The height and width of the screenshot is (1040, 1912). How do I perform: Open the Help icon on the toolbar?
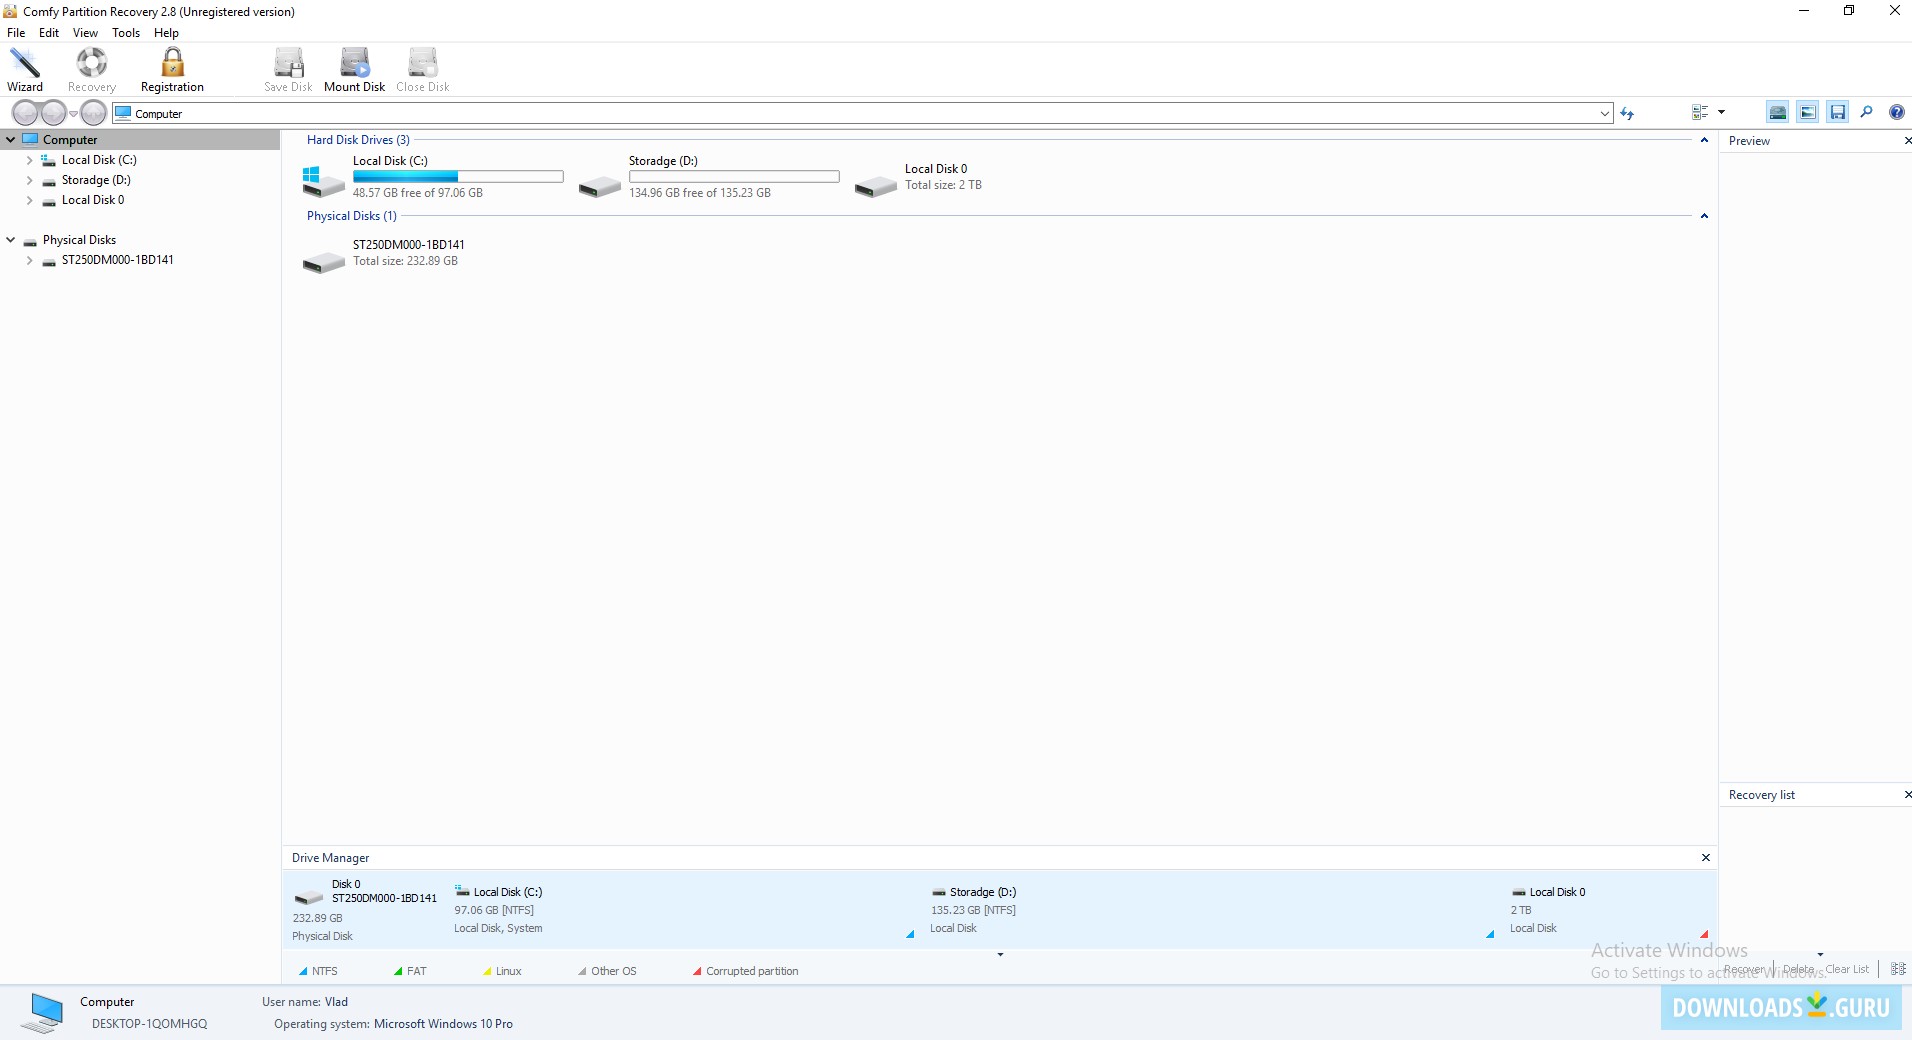(x=1897, y=112)
